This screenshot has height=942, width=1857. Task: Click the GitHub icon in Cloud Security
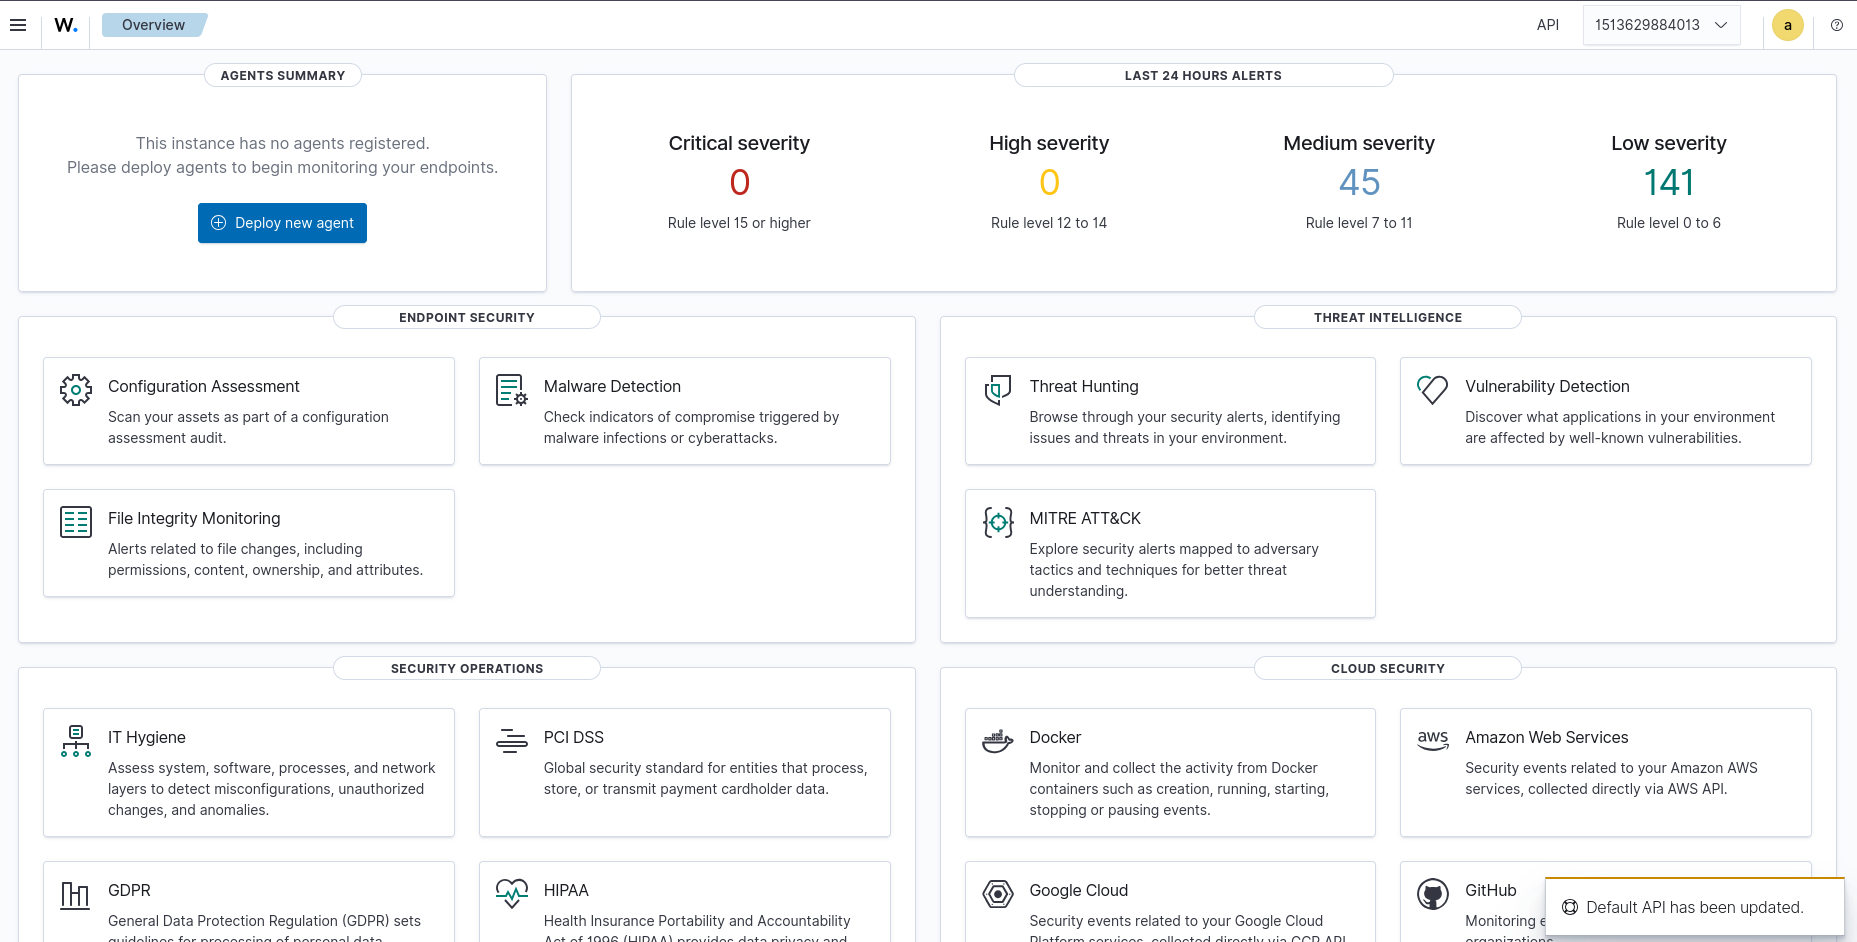click(1432, 894)
